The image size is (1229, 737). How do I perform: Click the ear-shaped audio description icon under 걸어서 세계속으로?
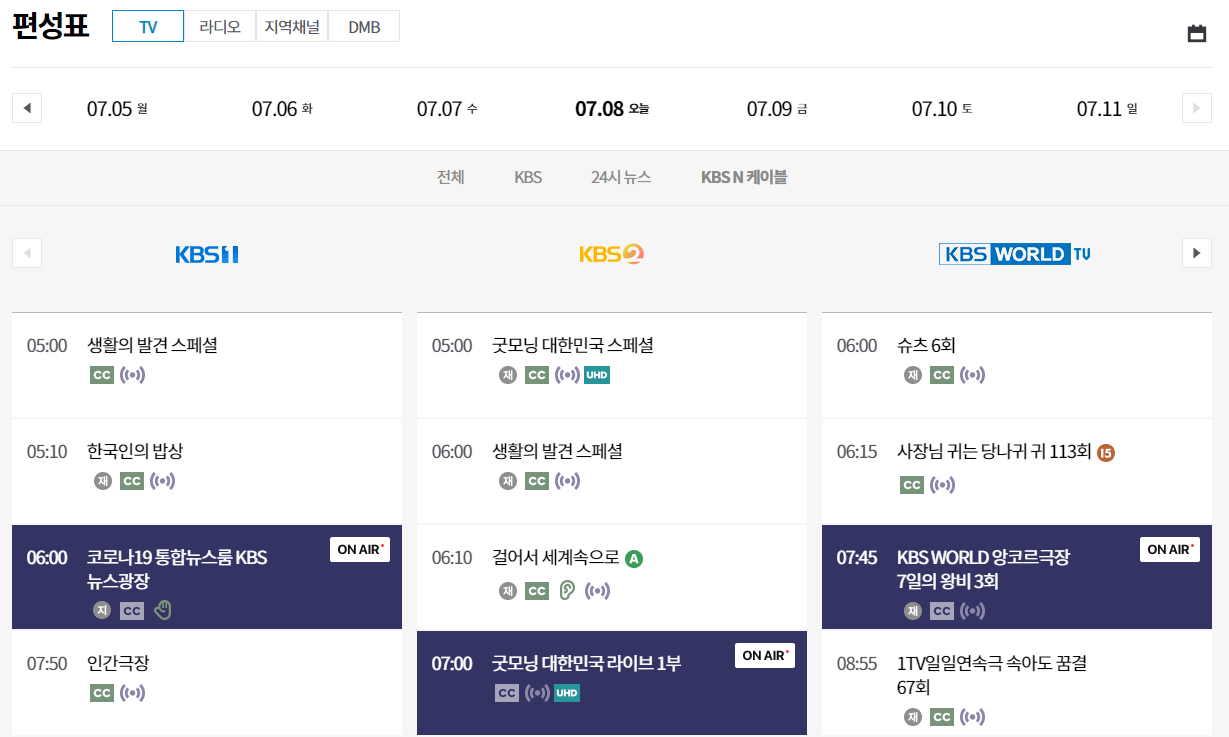[x=566, y=590]
